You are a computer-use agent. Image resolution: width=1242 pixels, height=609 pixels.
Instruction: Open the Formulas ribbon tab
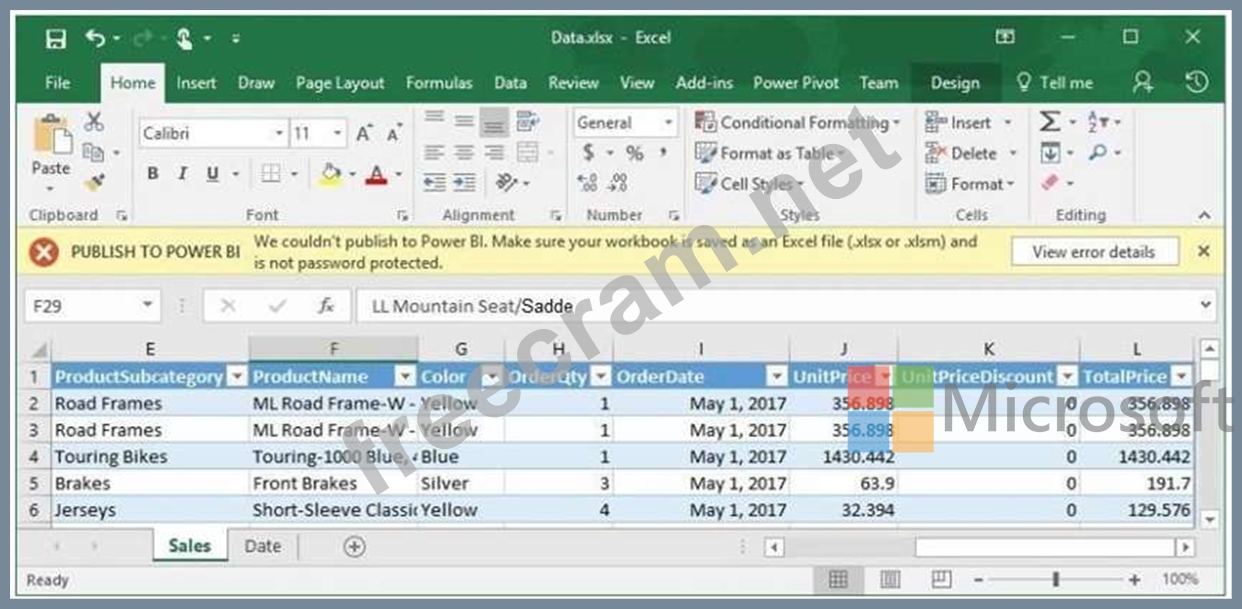click(x=439, y=83)
